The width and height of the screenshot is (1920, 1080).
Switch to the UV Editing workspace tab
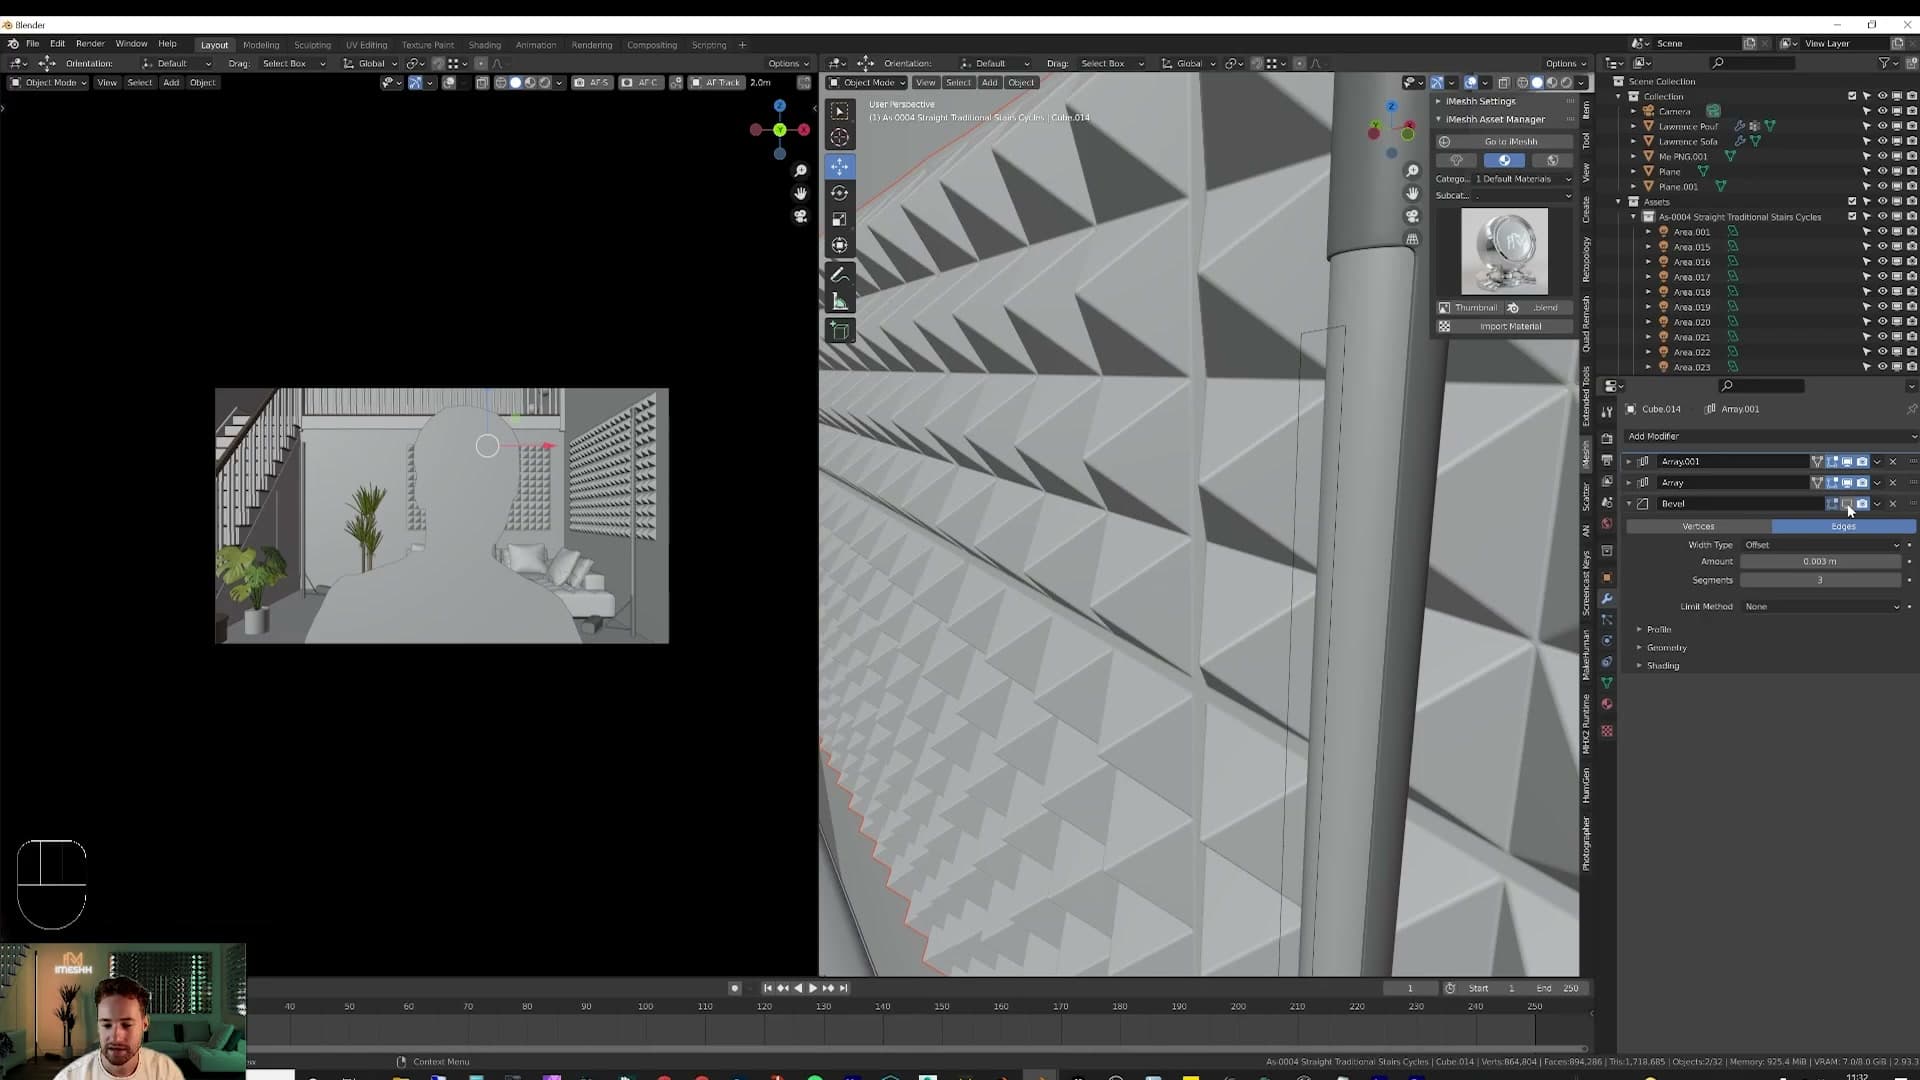[x=366, y=45]
